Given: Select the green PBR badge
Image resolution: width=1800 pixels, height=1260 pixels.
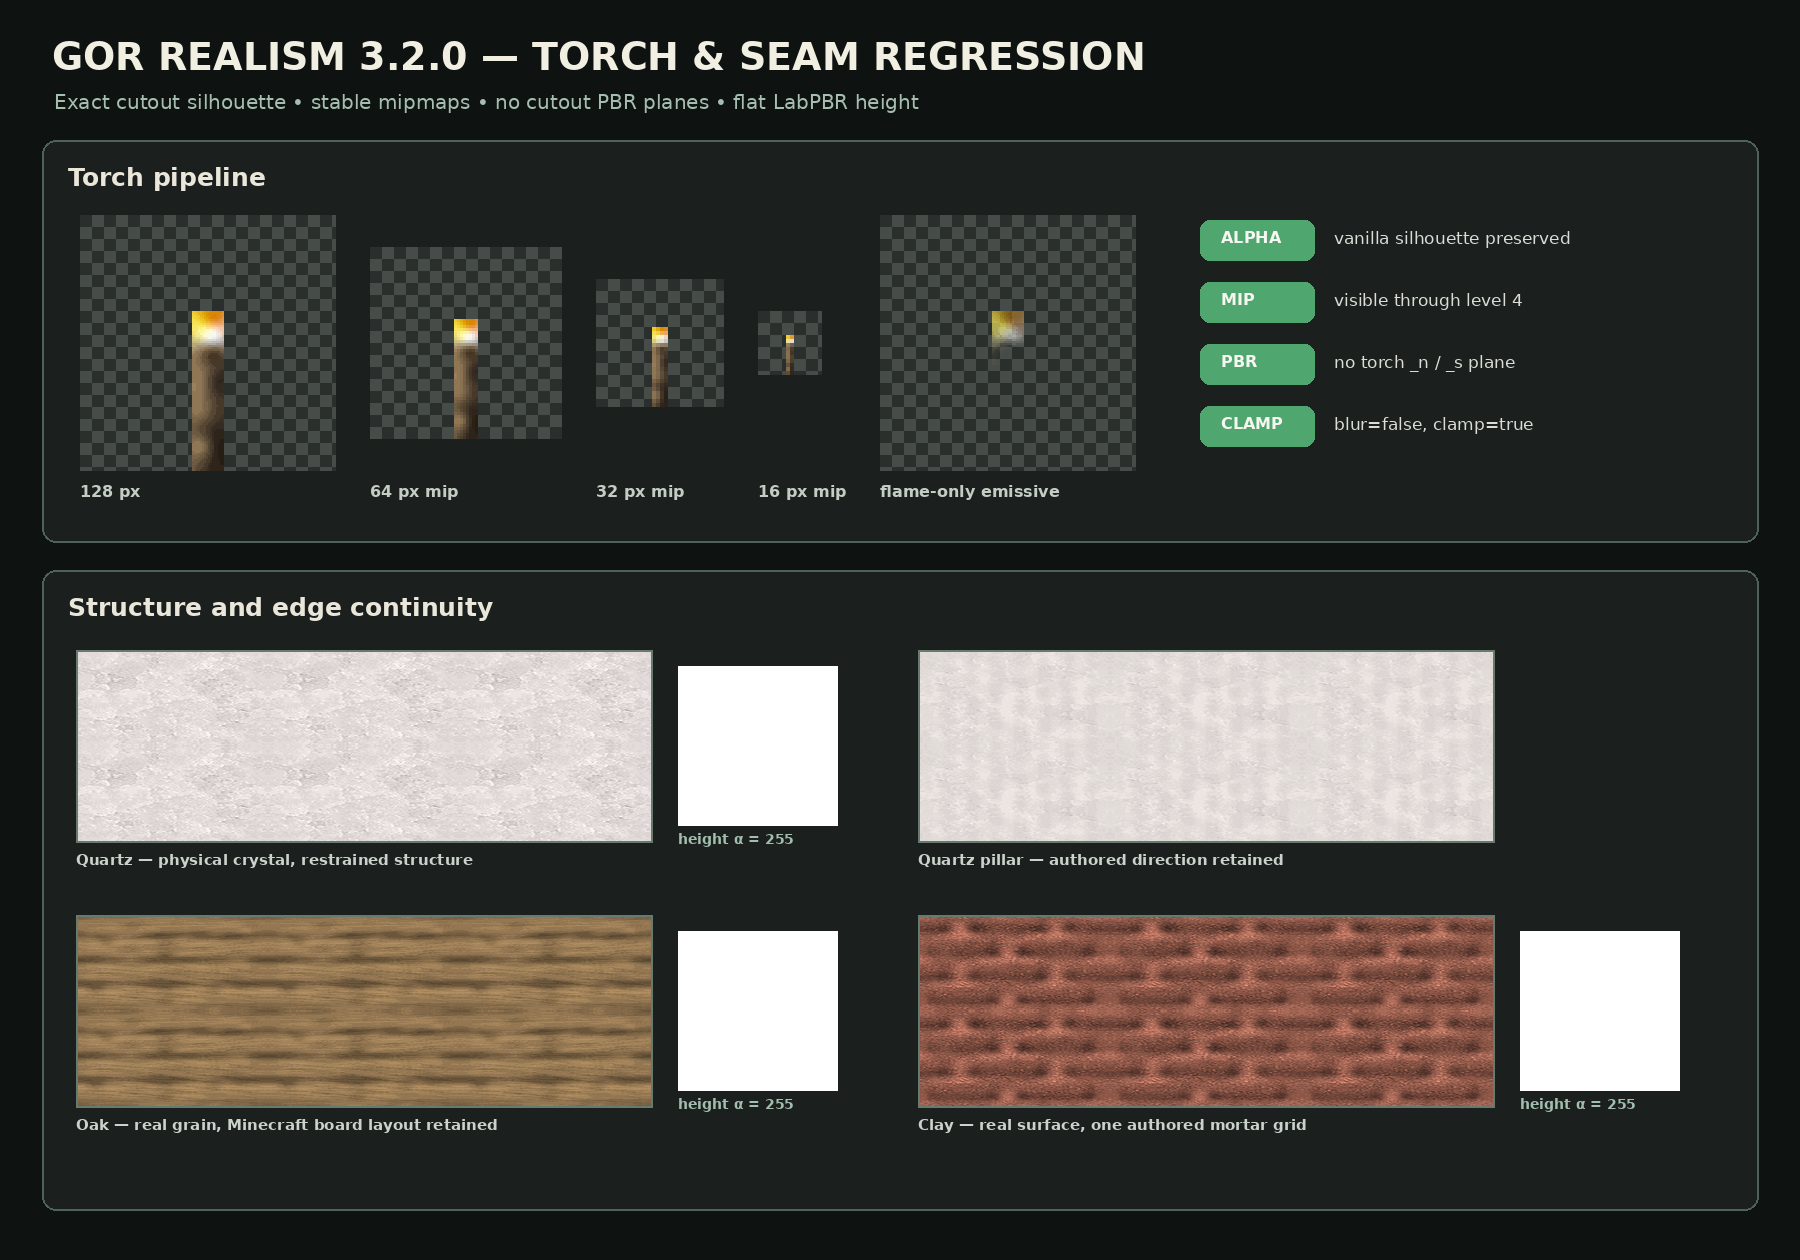Looking at the screenshot, I should (1257, 364).
